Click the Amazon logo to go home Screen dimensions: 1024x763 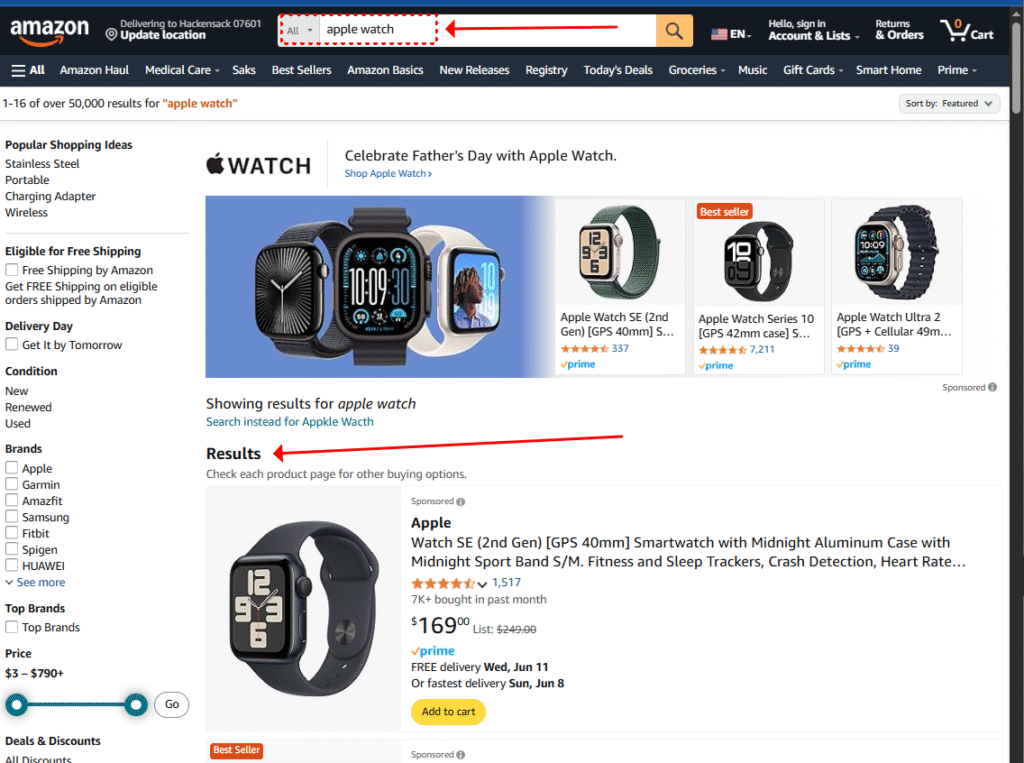click(x=48, y=31)
